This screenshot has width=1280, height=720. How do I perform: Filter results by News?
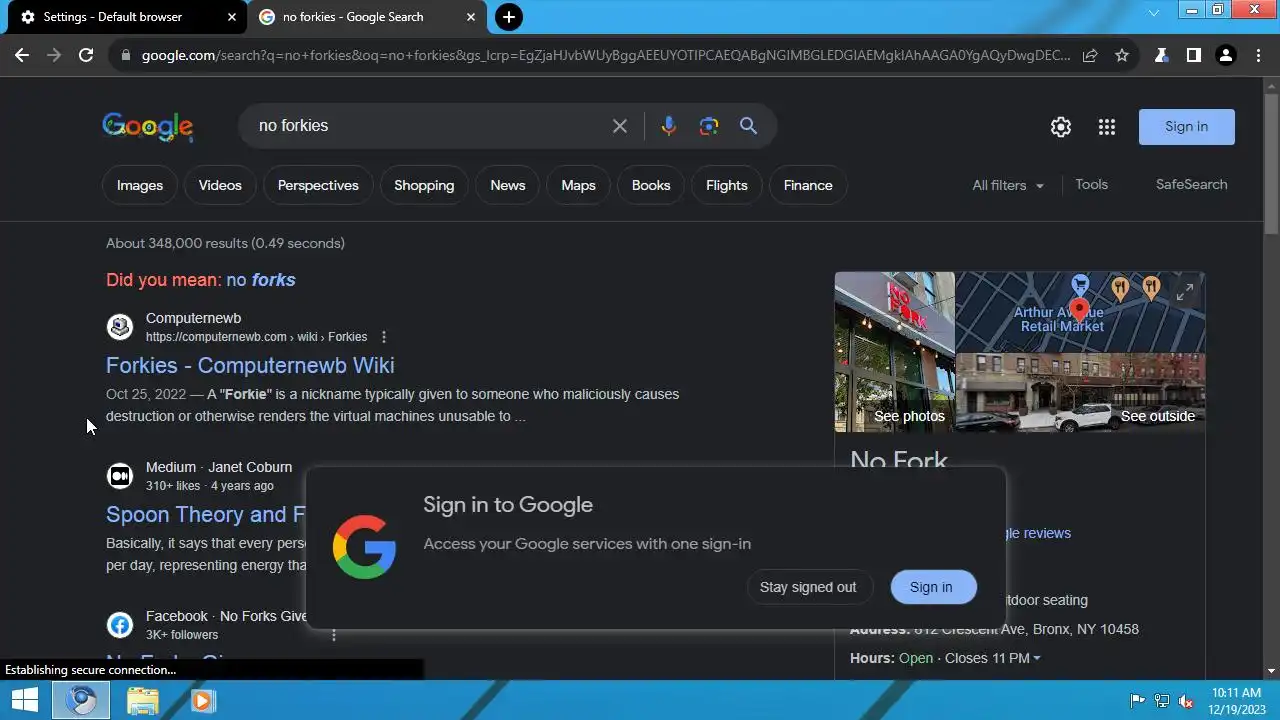508,185
